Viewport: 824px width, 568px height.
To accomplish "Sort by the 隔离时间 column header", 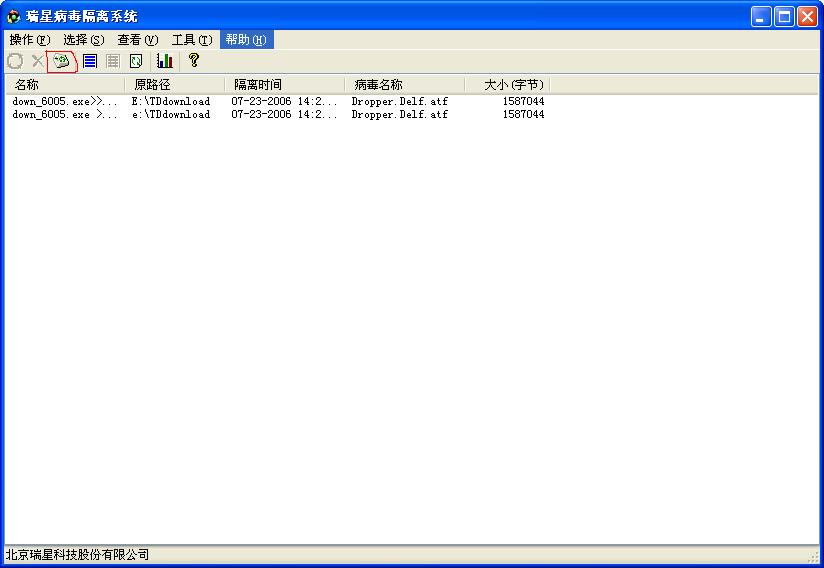I will pyautogui.click(x=284, y=85).
